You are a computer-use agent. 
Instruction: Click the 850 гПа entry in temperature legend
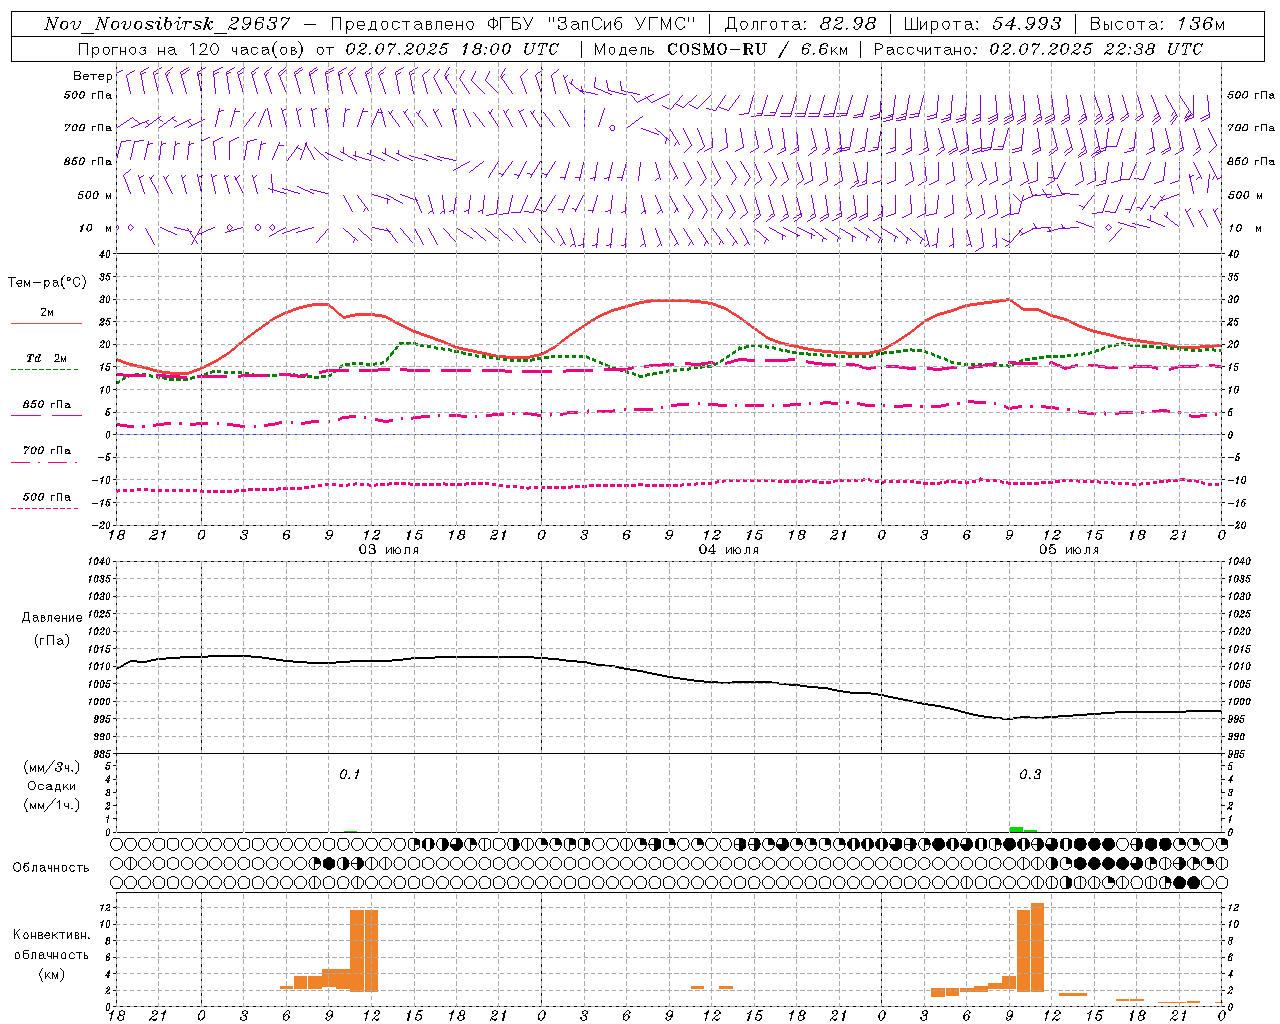(x=46, y=408)
